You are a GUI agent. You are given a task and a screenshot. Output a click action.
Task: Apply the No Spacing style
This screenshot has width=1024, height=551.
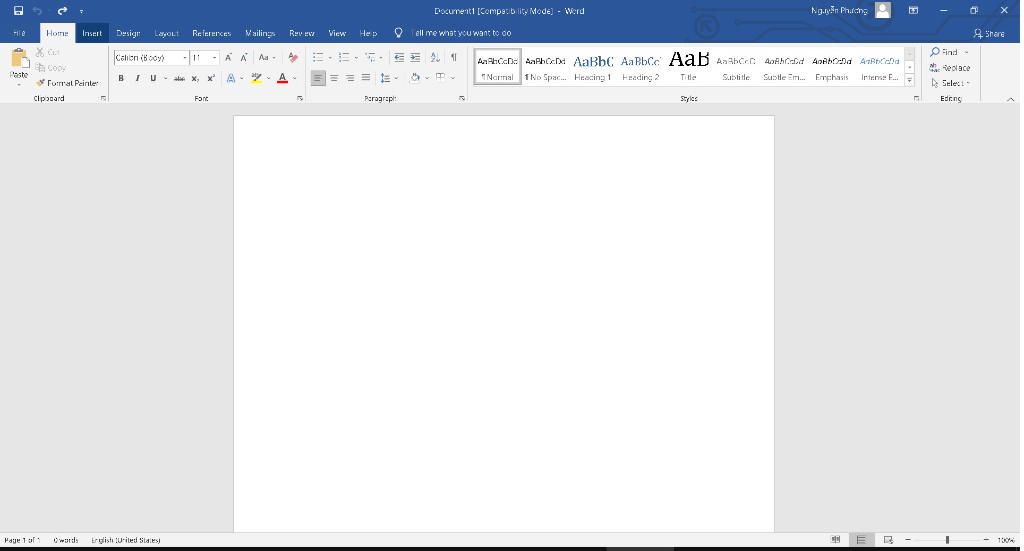click(545, 67)
